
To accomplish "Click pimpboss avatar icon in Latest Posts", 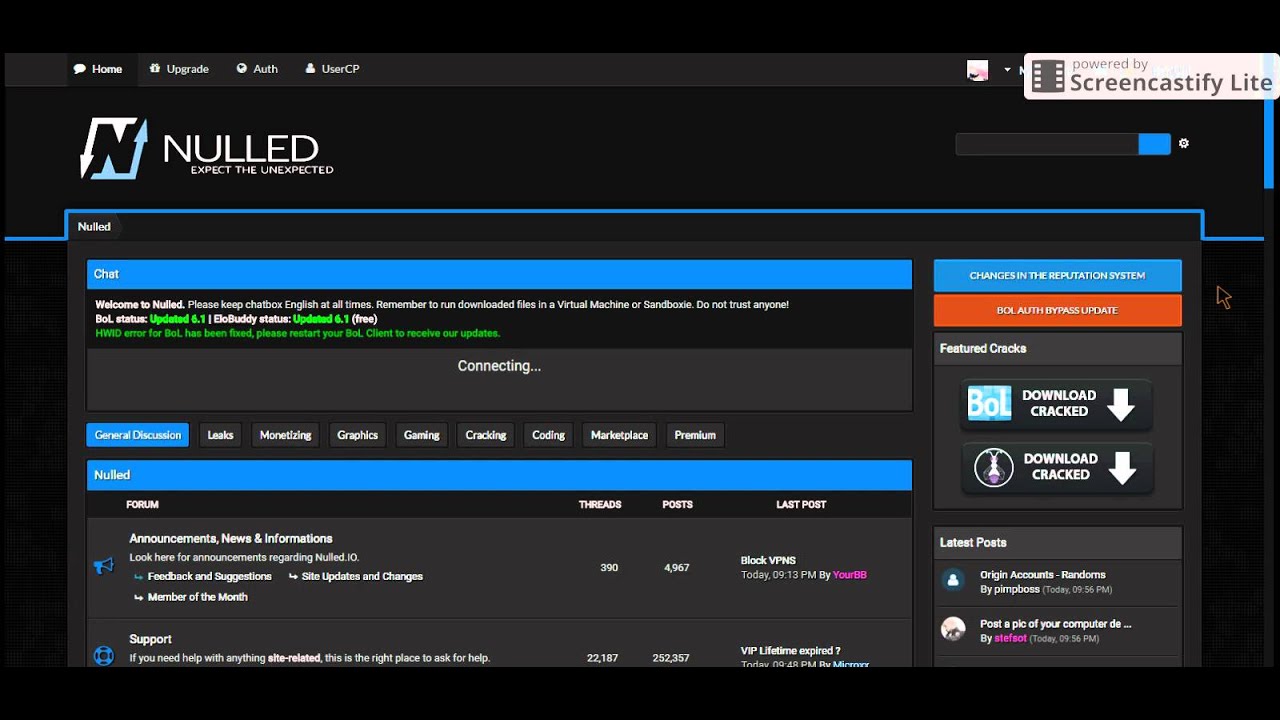I will (953, 580).
